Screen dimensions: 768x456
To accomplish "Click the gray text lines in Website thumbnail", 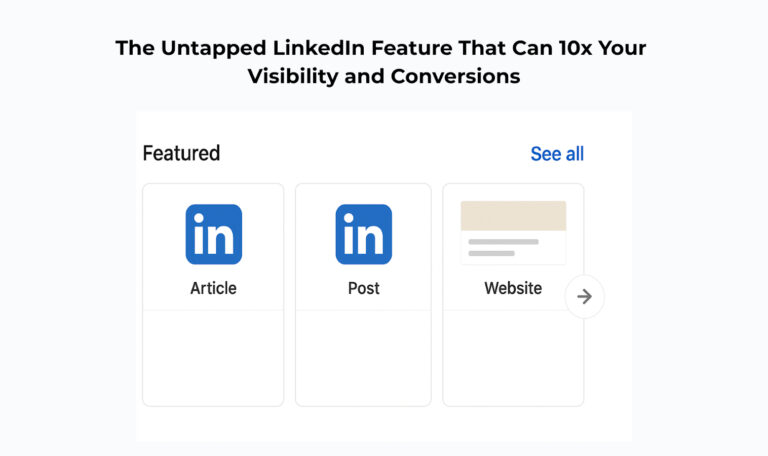I will pyautogui.click(x=503, y=247).
